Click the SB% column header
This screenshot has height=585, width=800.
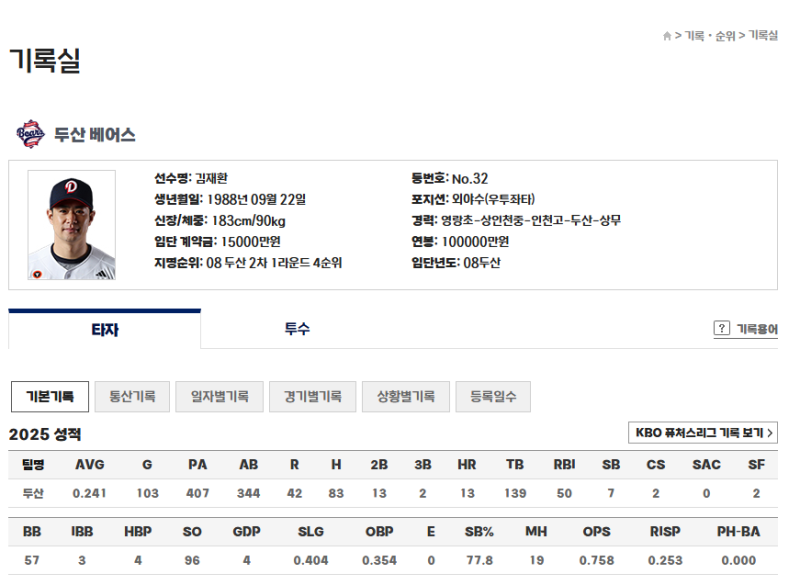[x=479, y=531]
